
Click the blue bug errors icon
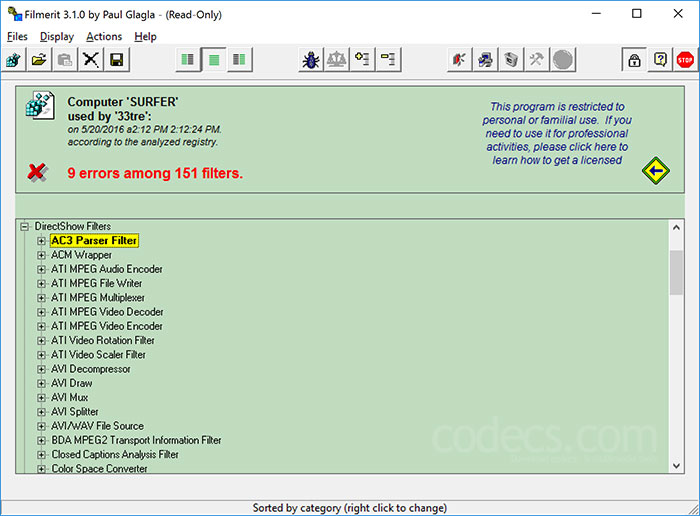pyautogui.click(x=311, y=59)
